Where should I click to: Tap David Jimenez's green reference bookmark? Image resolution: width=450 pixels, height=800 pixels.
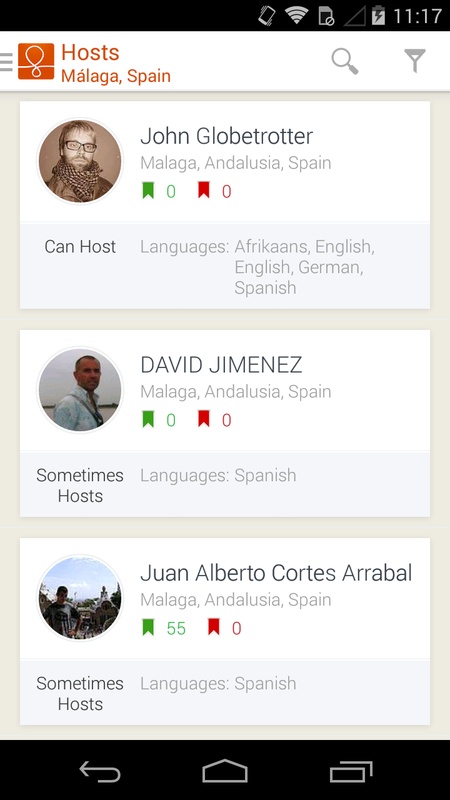pyautogui.click(x=148, y=419)
